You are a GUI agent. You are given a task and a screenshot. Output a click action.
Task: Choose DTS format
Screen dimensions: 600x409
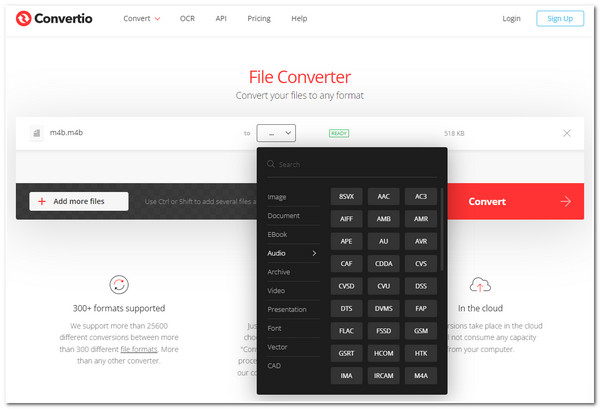click(346, 308)
